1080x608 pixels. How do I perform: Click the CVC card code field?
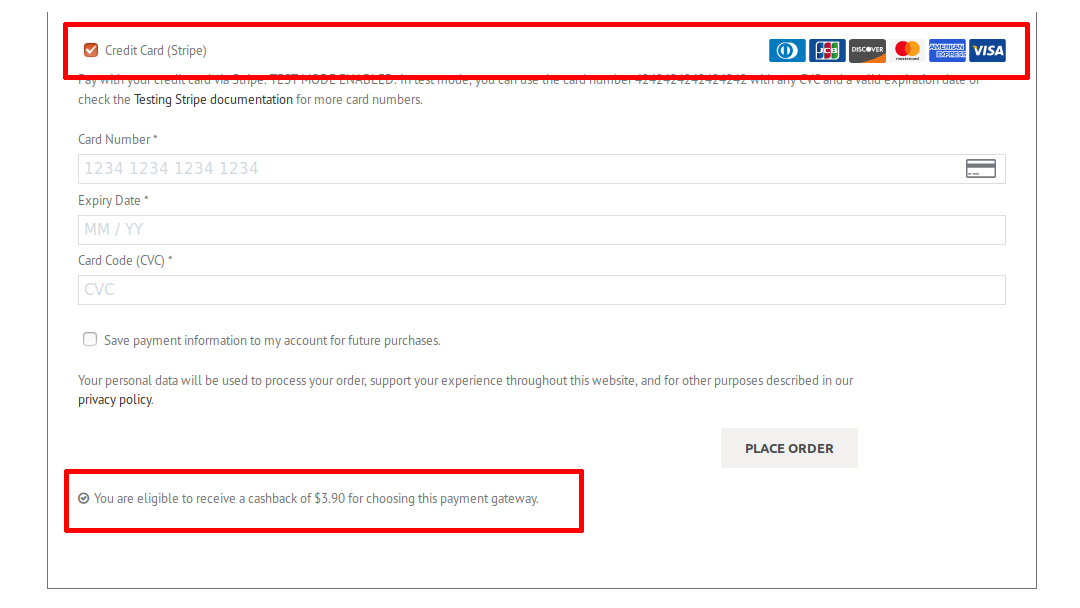click(x=541, y=290)
